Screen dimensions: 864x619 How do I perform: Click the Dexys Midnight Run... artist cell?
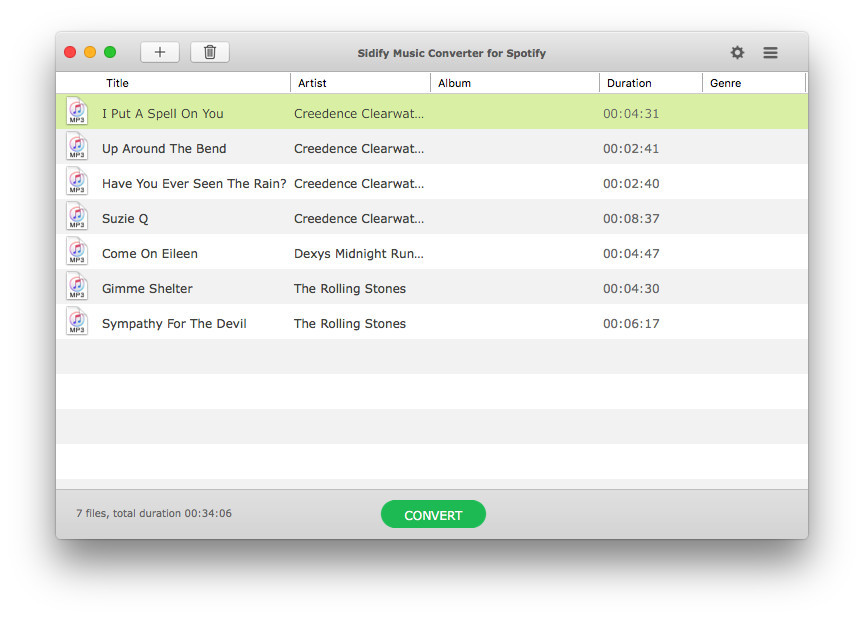click(359, 254)
